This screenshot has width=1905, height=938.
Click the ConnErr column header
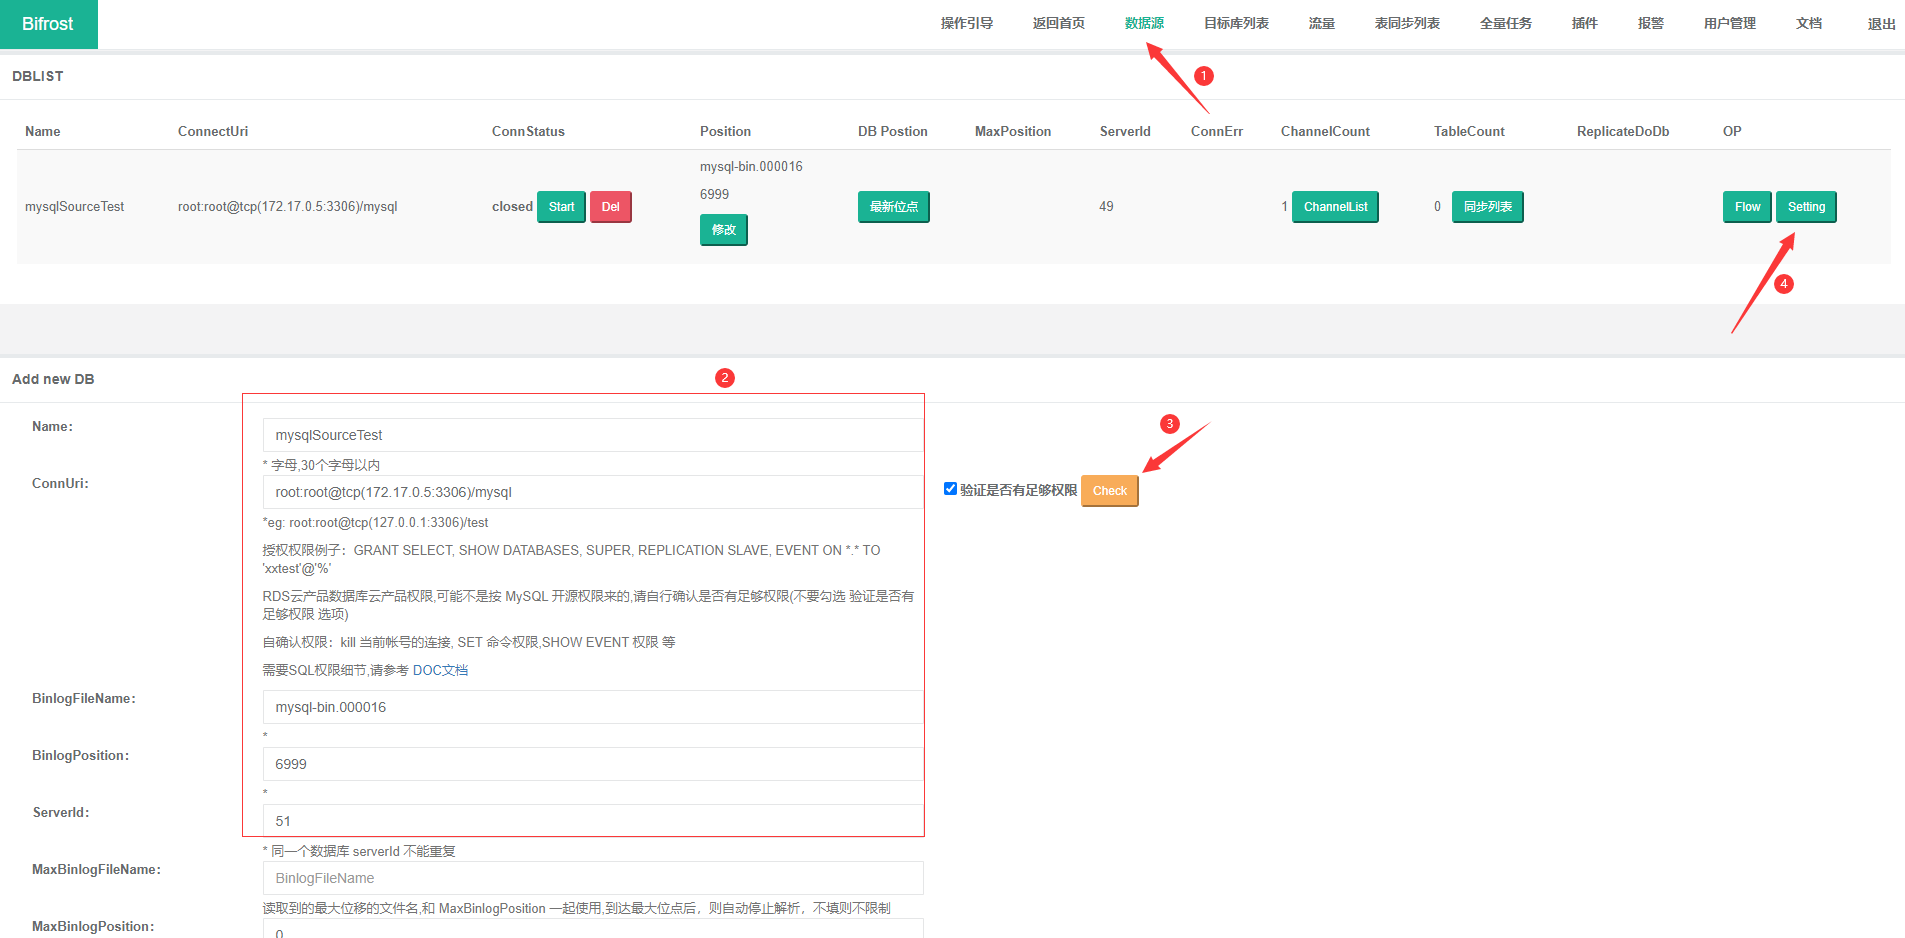(x=1217, y=131)
